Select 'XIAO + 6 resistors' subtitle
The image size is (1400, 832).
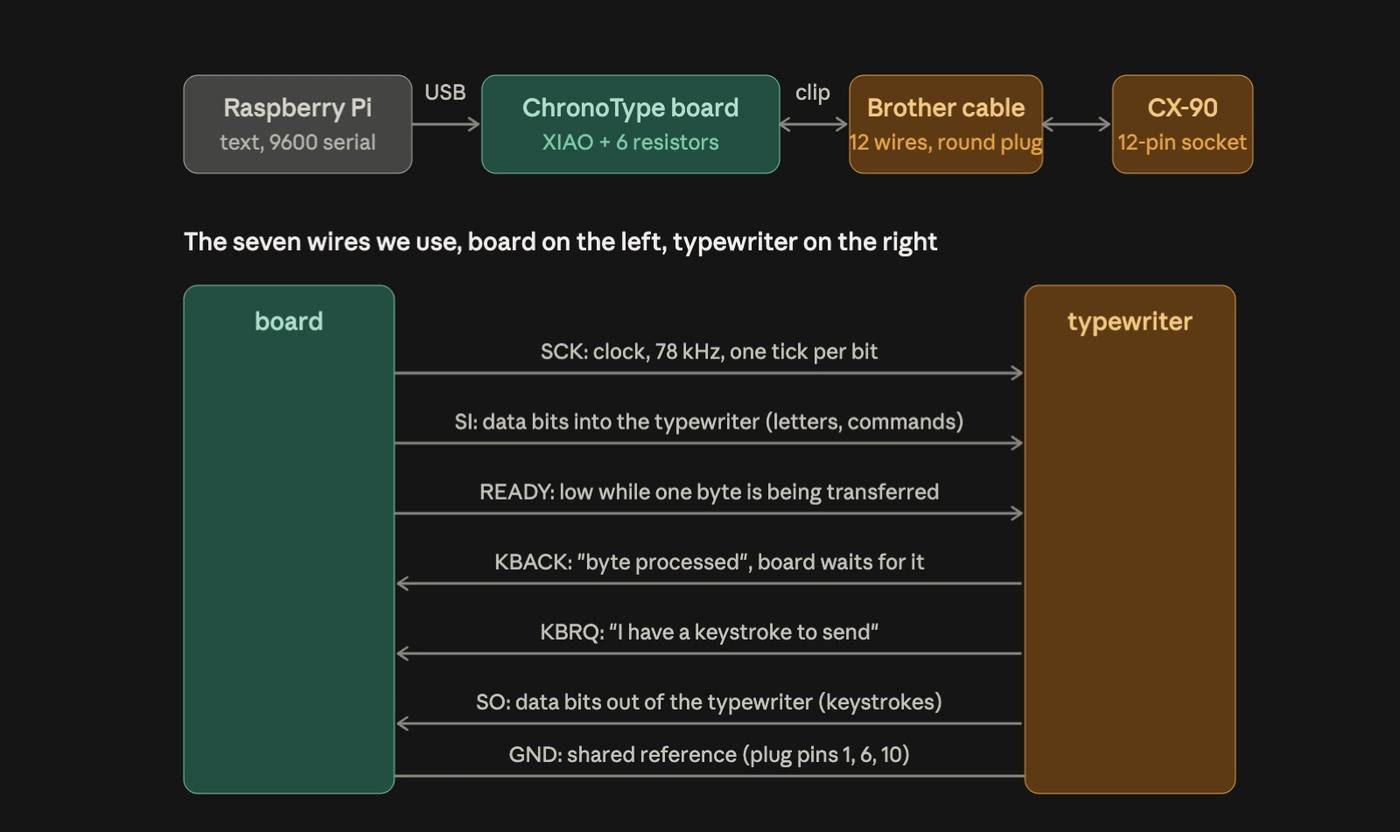[x=630, y=142]
